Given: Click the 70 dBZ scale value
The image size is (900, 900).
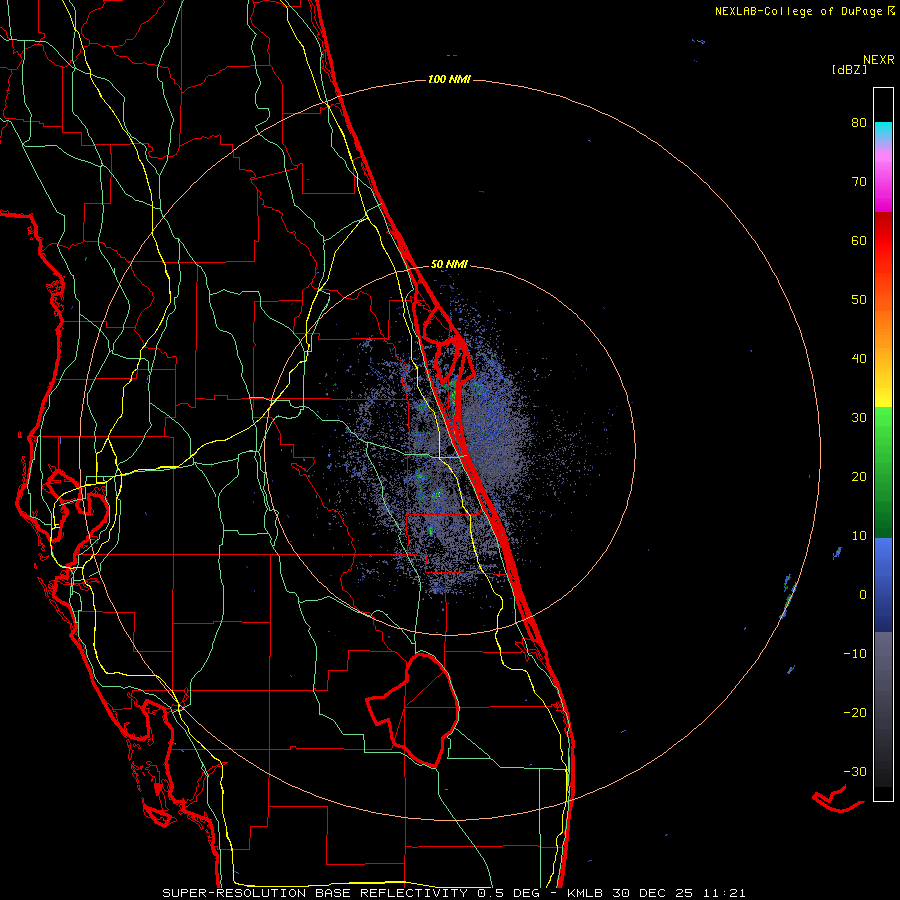Looking at the screenshot, I should tap(859, 181).
